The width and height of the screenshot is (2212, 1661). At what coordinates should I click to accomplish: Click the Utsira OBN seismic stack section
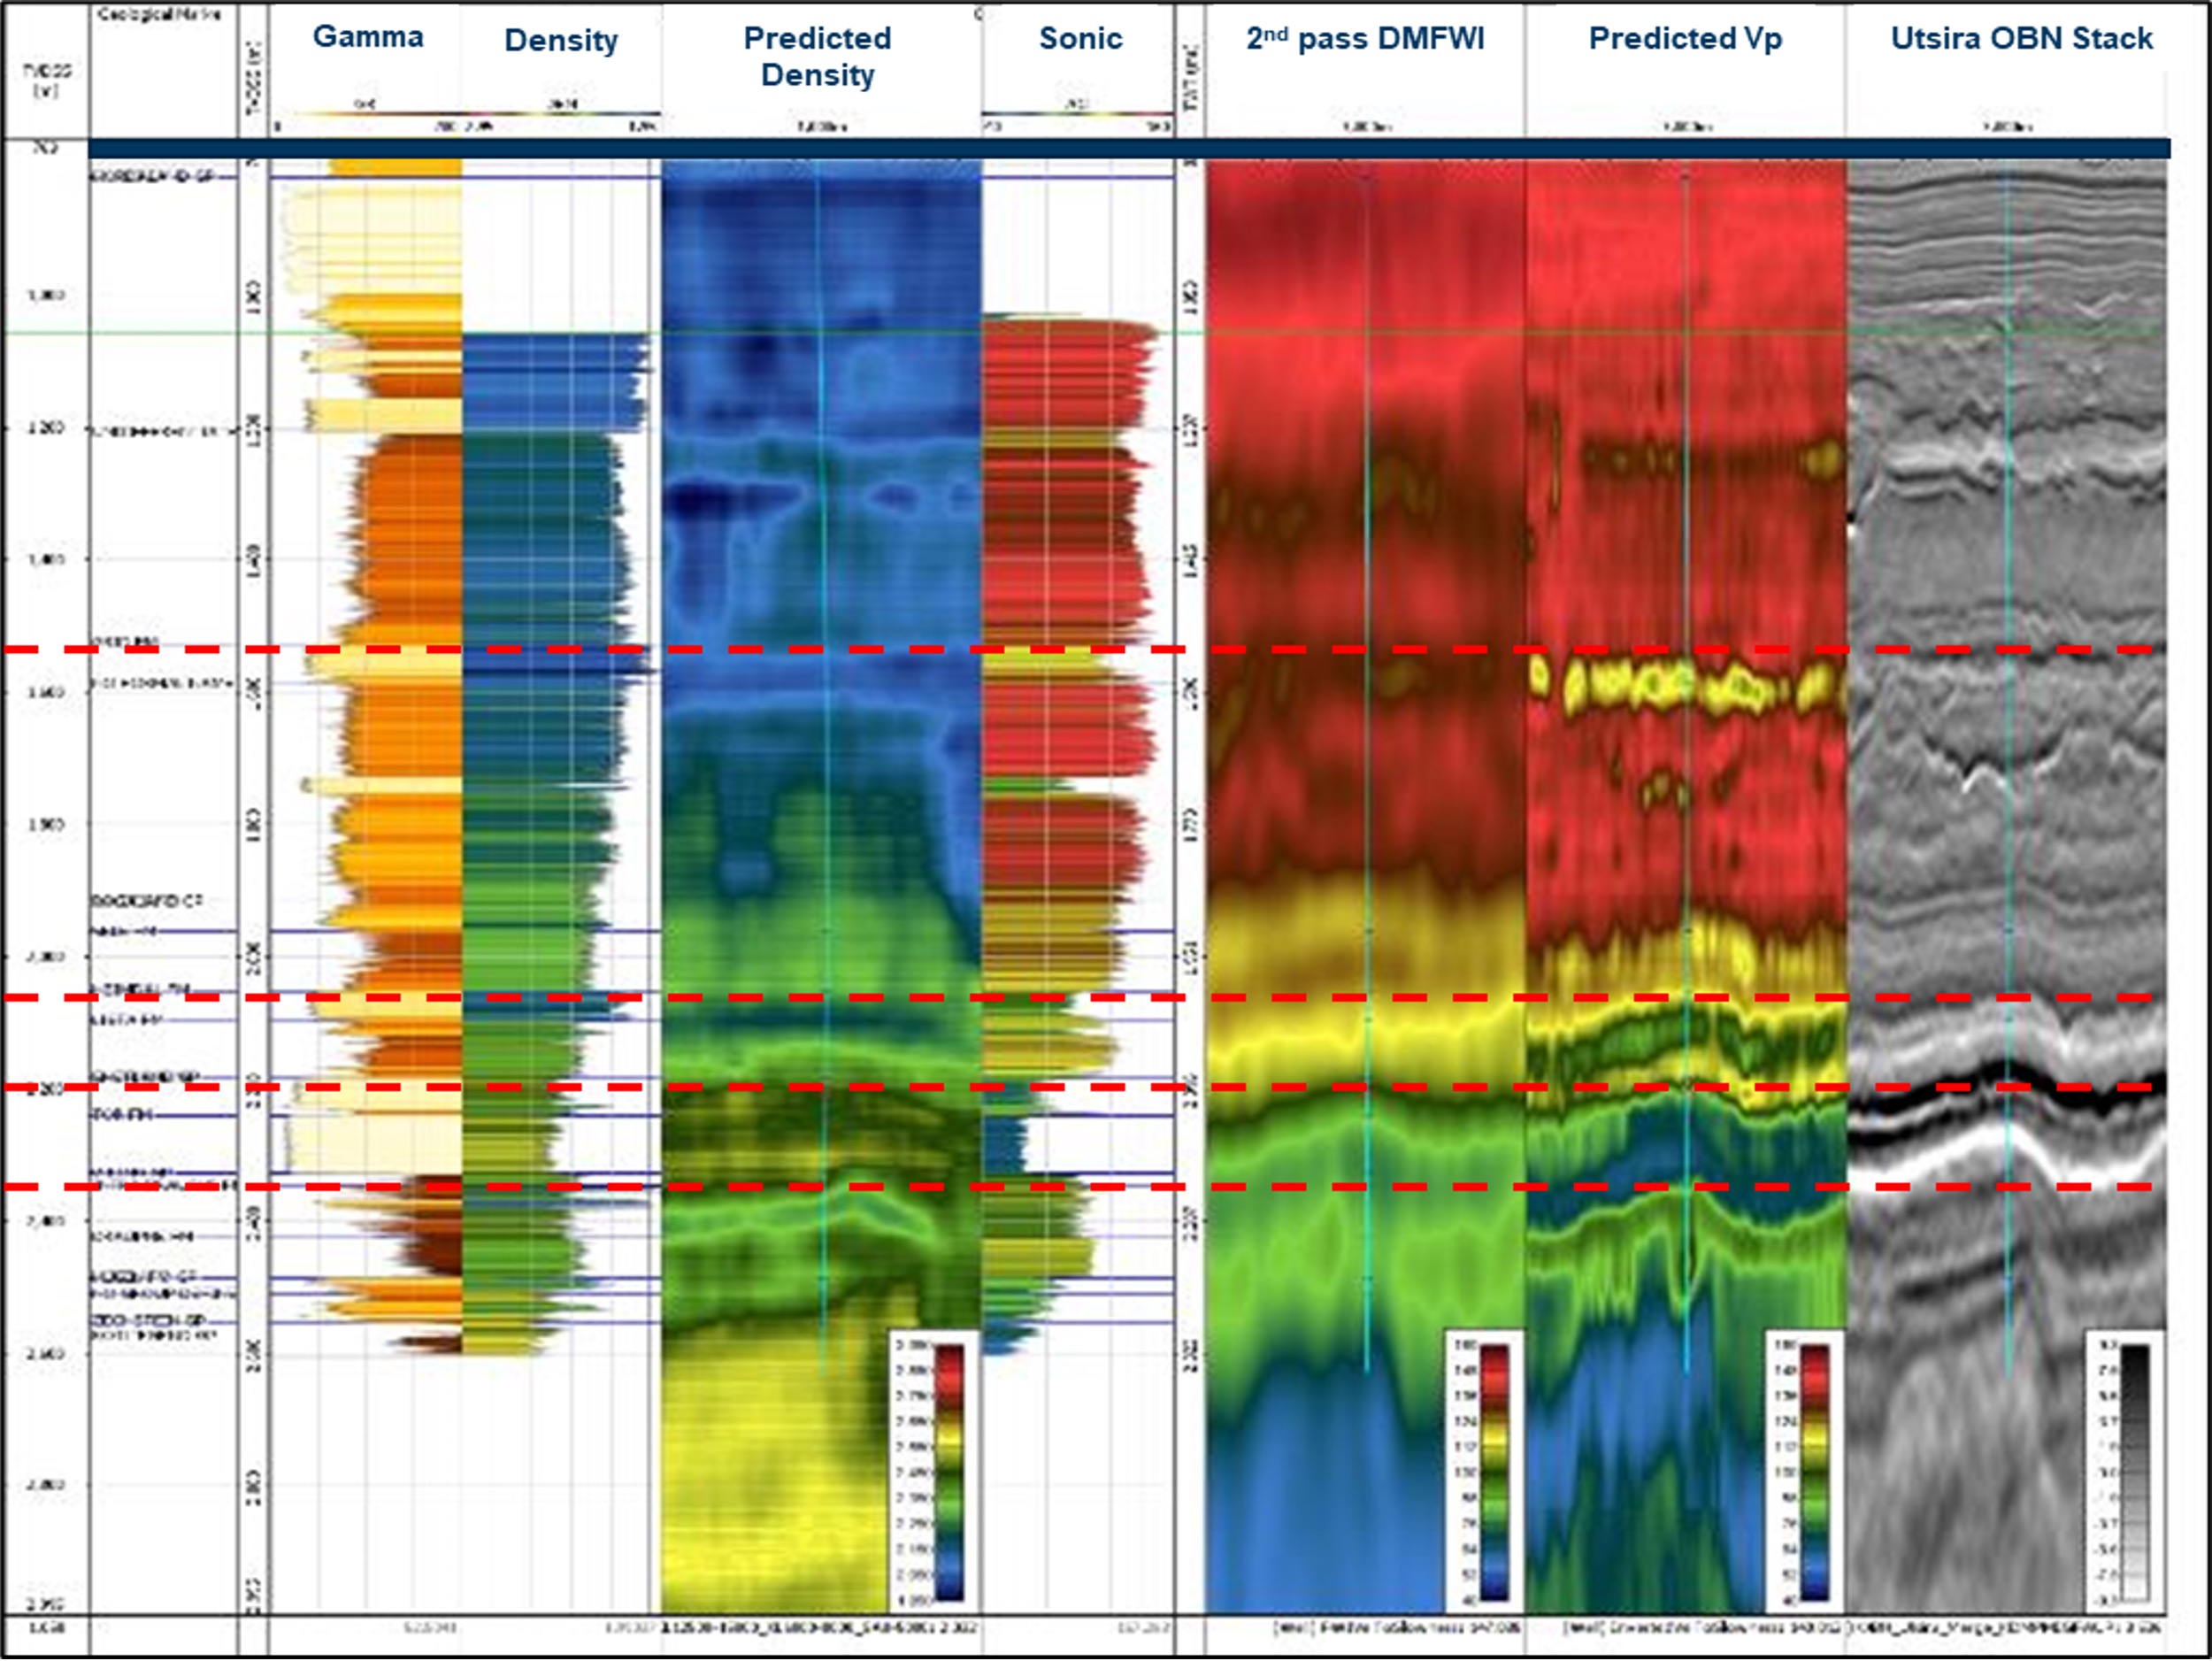(2007, 885)
